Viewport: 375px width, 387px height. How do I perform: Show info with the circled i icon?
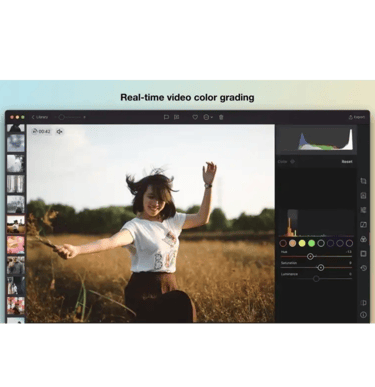tap(363, 315)
